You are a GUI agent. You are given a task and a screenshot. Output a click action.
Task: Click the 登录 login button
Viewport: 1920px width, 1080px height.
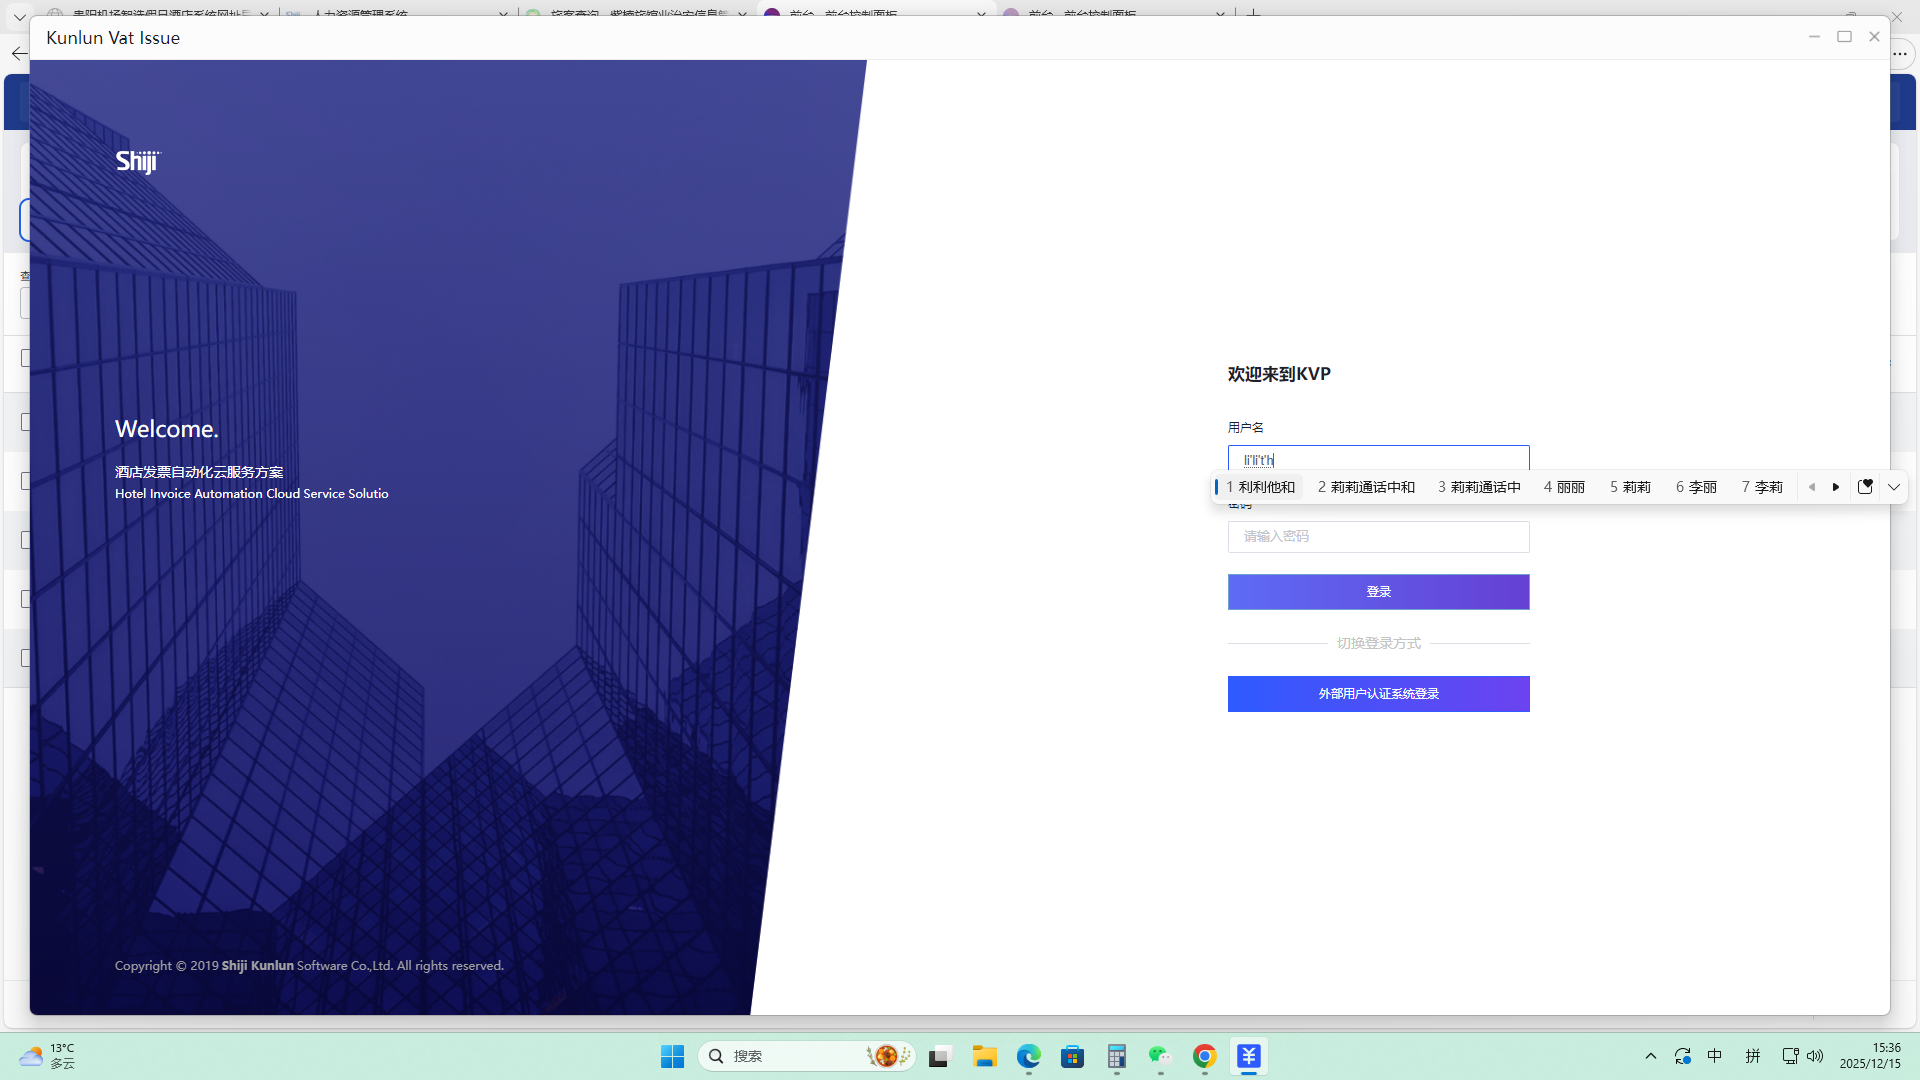tap(1378, 592)
